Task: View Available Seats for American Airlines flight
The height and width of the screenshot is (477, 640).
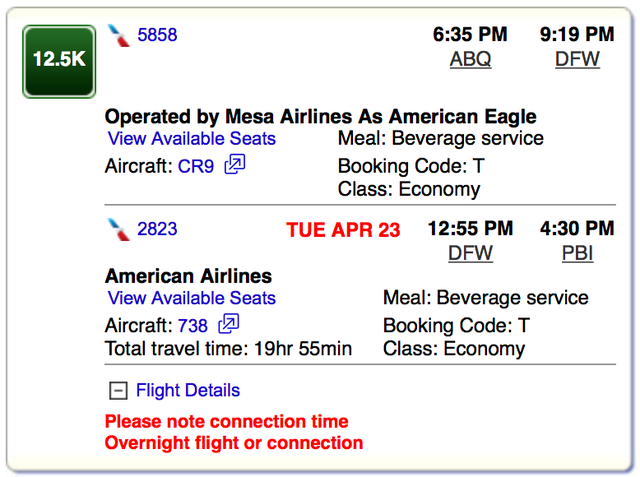Action: pos(191,298)
